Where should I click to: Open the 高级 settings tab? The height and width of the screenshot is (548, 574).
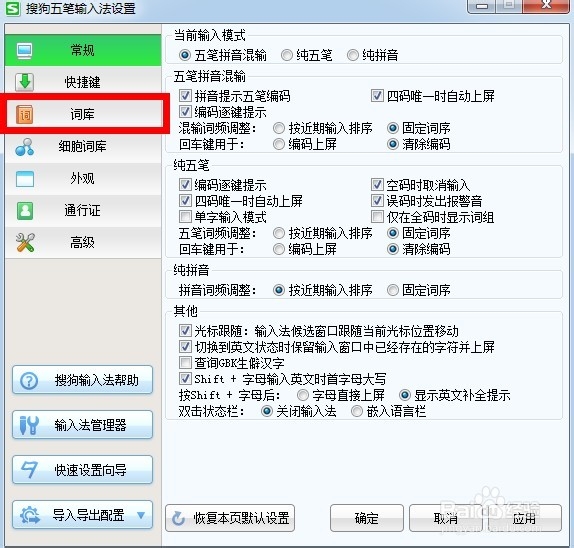coord(83,242)
